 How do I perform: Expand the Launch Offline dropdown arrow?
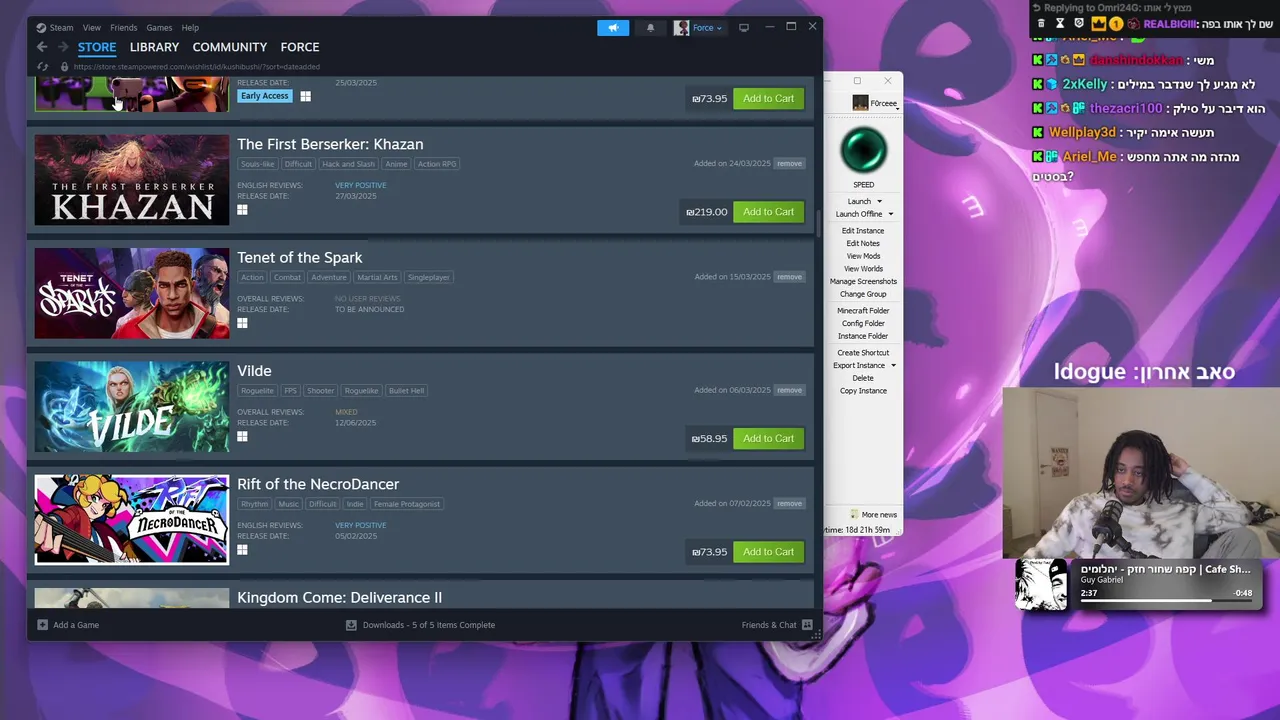[890, 214]
